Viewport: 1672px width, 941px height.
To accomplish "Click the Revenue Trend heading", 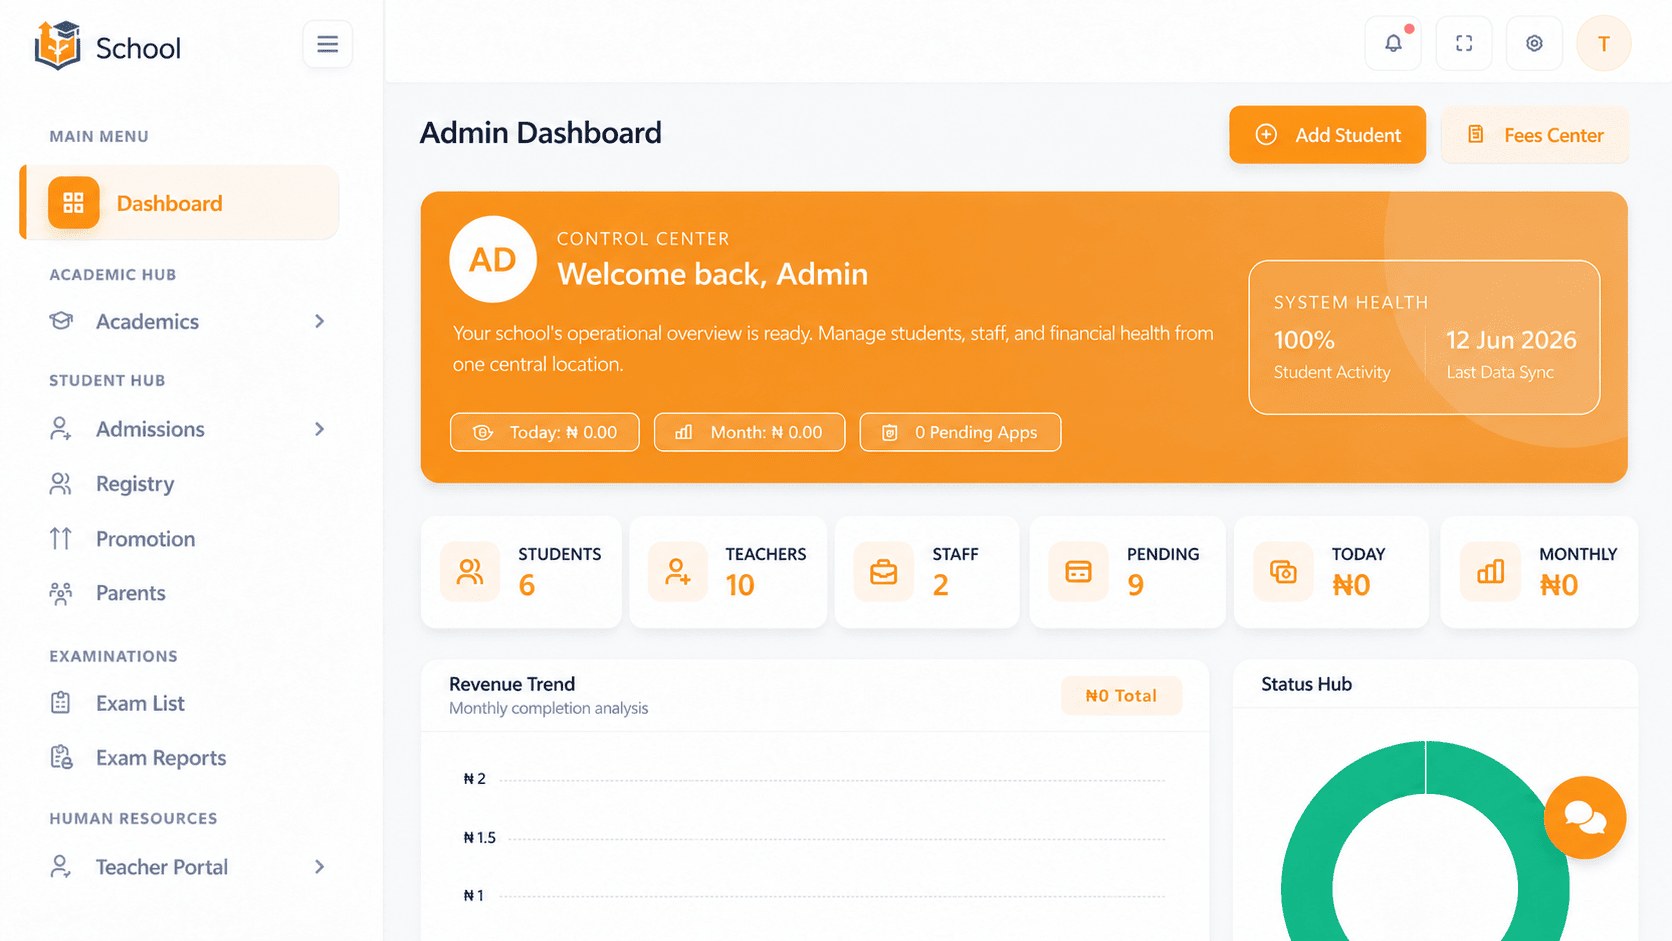I will pos(512,684).
